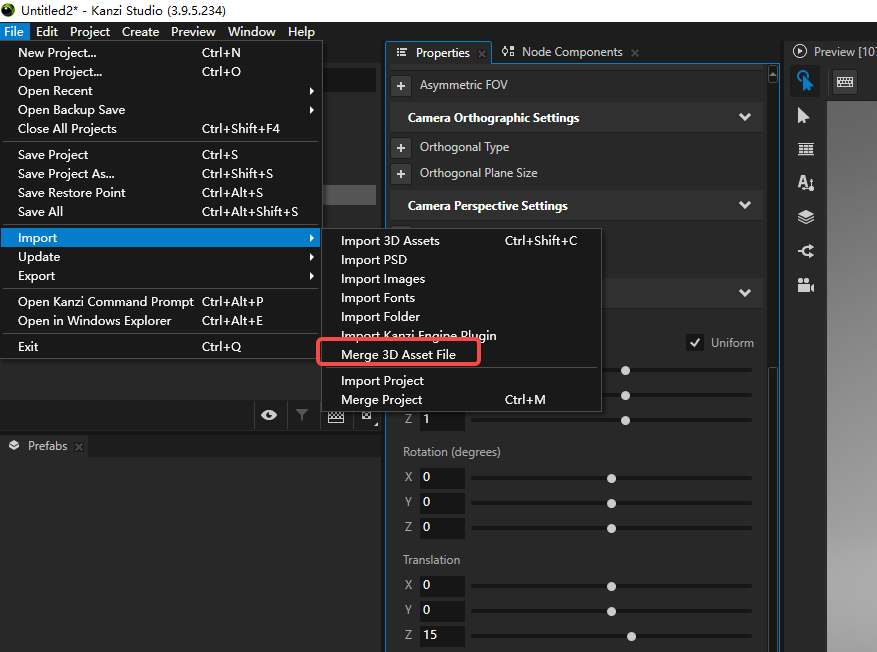Screen dimensions: 877x652
Task: Click the filter funnel icon
Action: [302, 415]
